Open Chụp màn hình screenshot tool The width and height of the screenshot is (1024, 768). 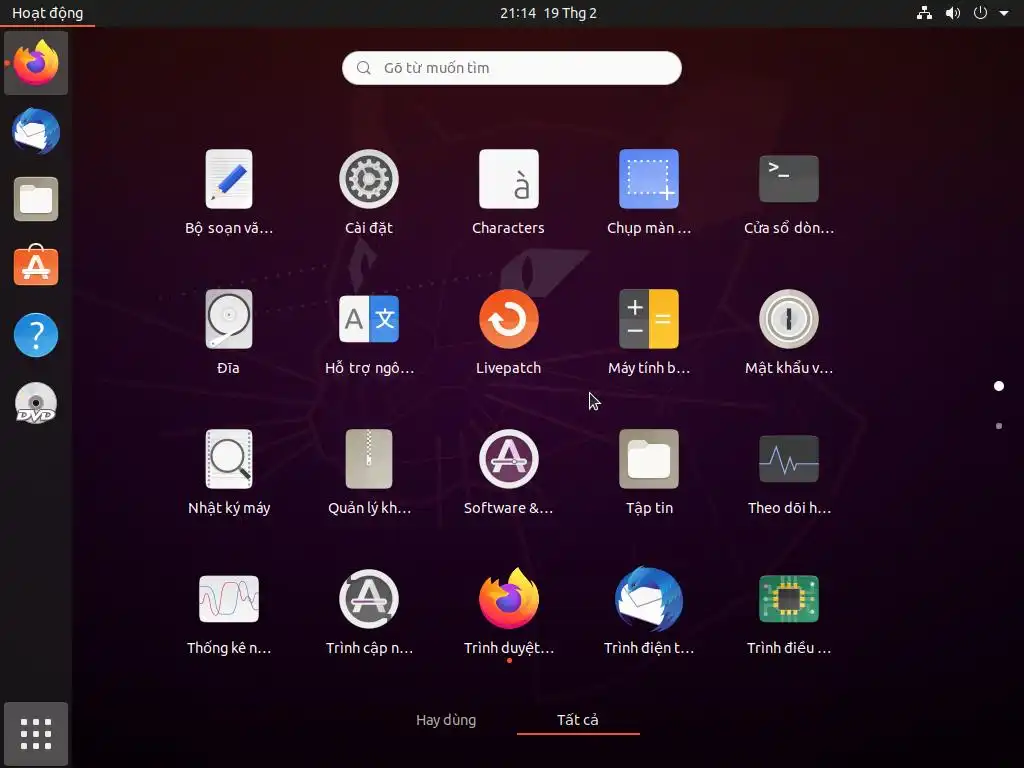[x=648, y=192]
